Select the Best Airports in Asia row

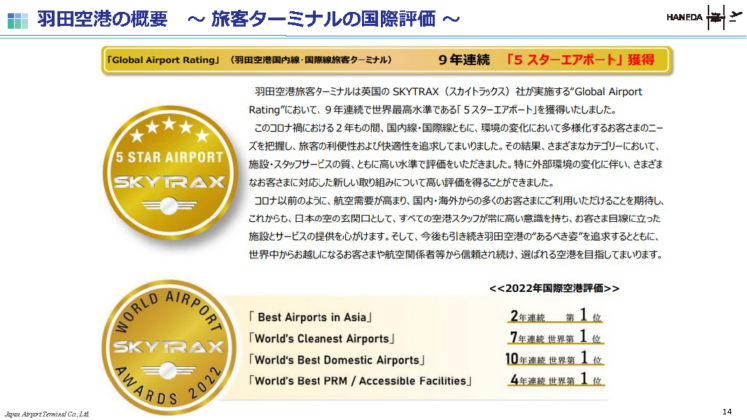point(310,317)
